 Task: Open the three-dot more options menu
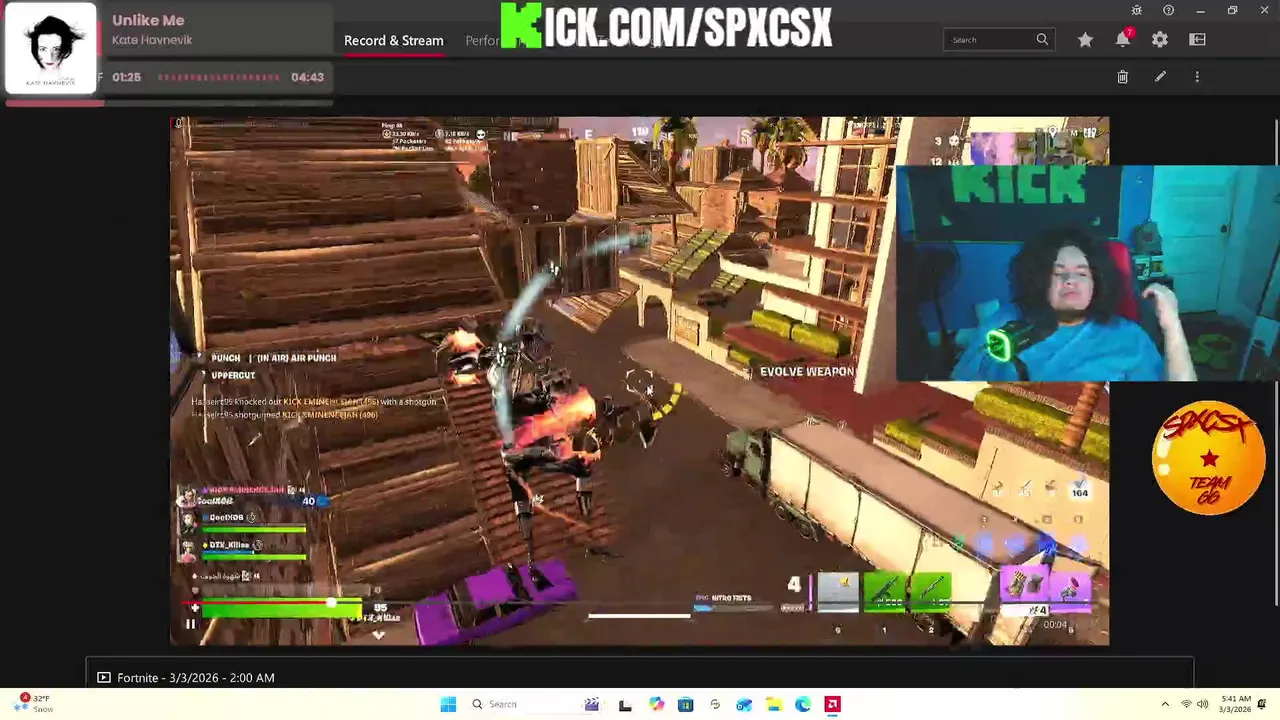1197,77
